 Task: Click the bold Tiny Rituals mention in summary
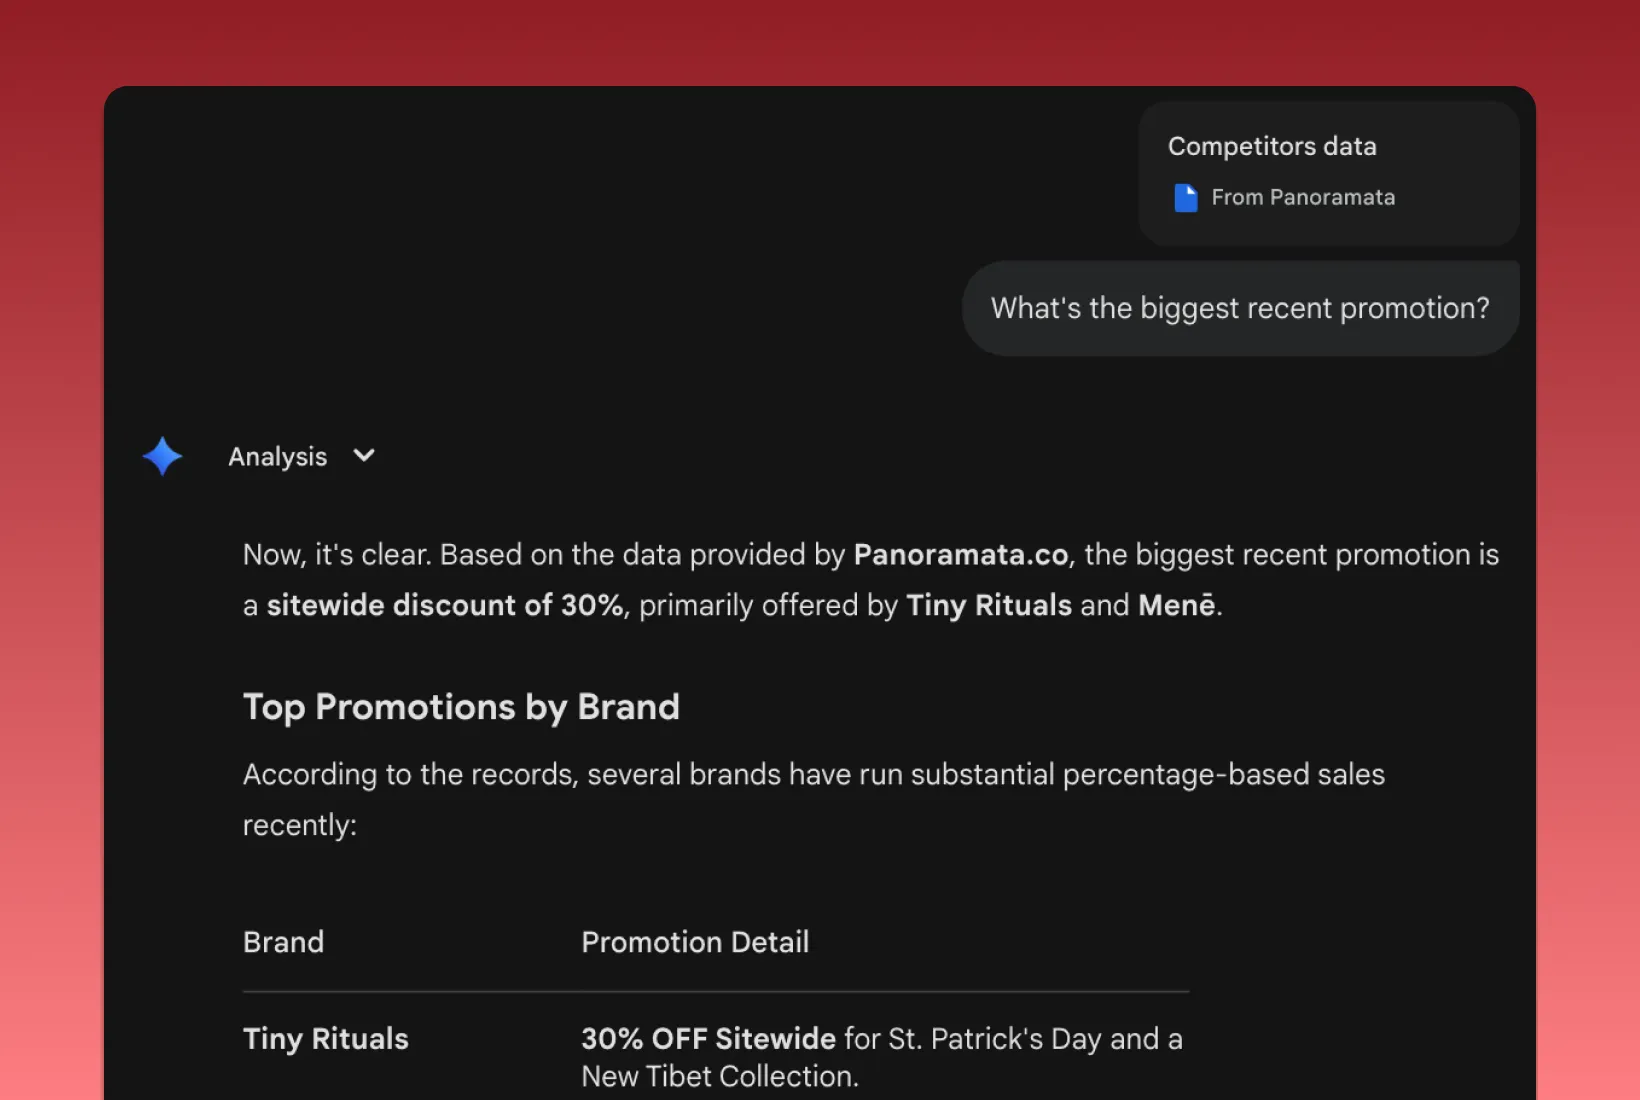point(989,606)
